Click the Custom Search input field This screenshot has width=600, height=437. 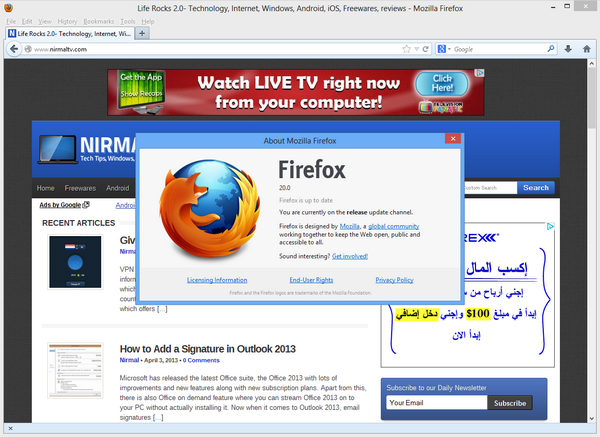[x=491, y=188]
